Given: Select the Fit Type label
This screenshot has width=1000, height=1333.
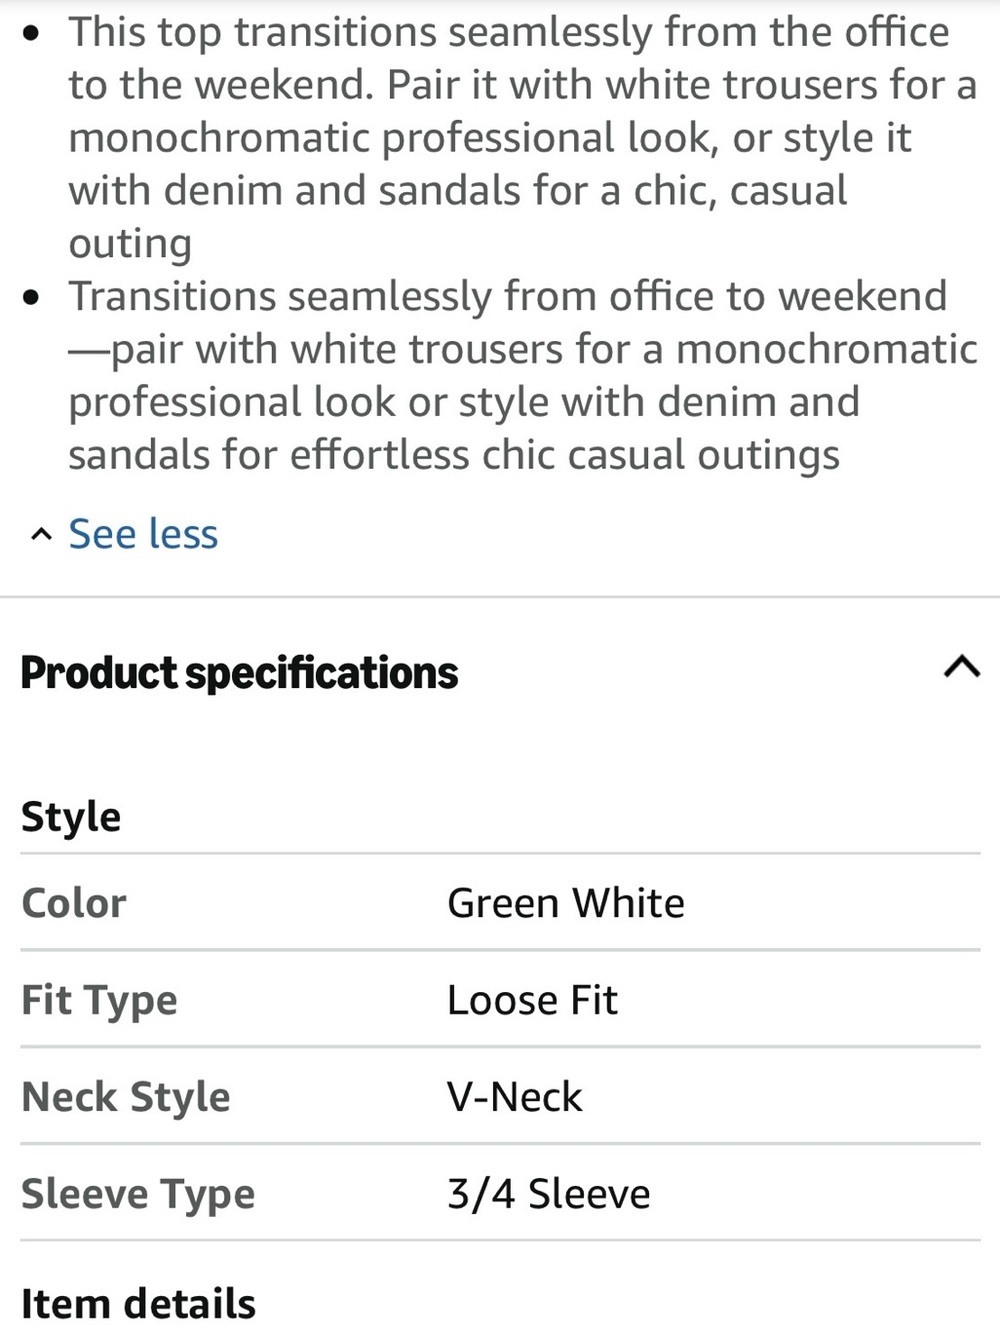Looking at the screenshot, I should point(99,1001).
